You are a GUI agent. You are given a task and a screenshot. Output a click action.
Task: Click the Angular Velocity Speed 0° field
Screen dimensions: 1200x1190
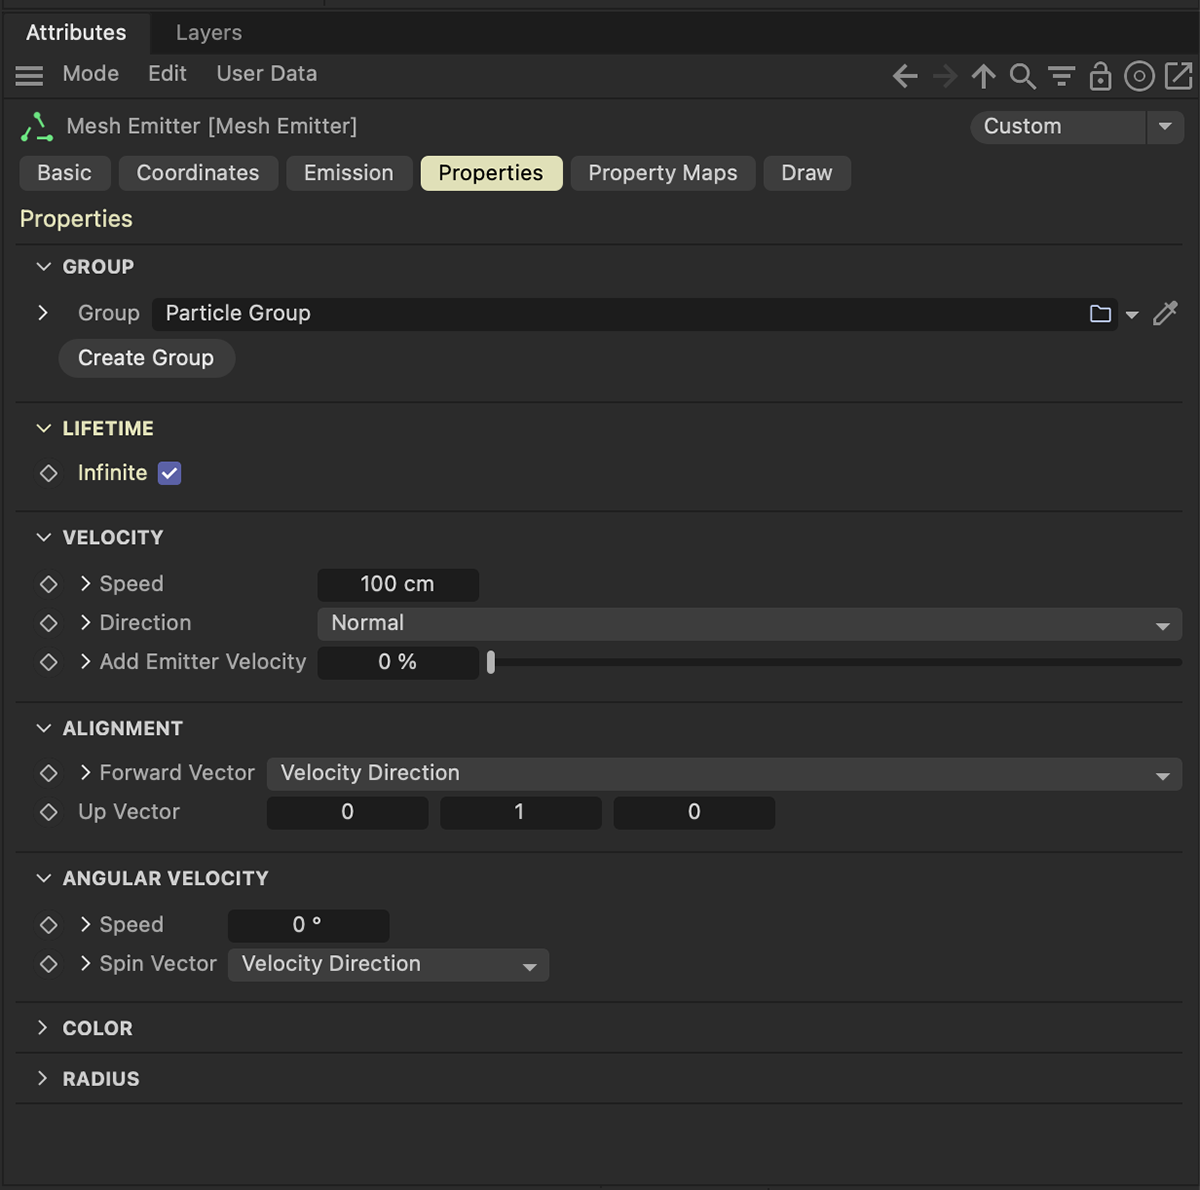click(x=308, y=926)
